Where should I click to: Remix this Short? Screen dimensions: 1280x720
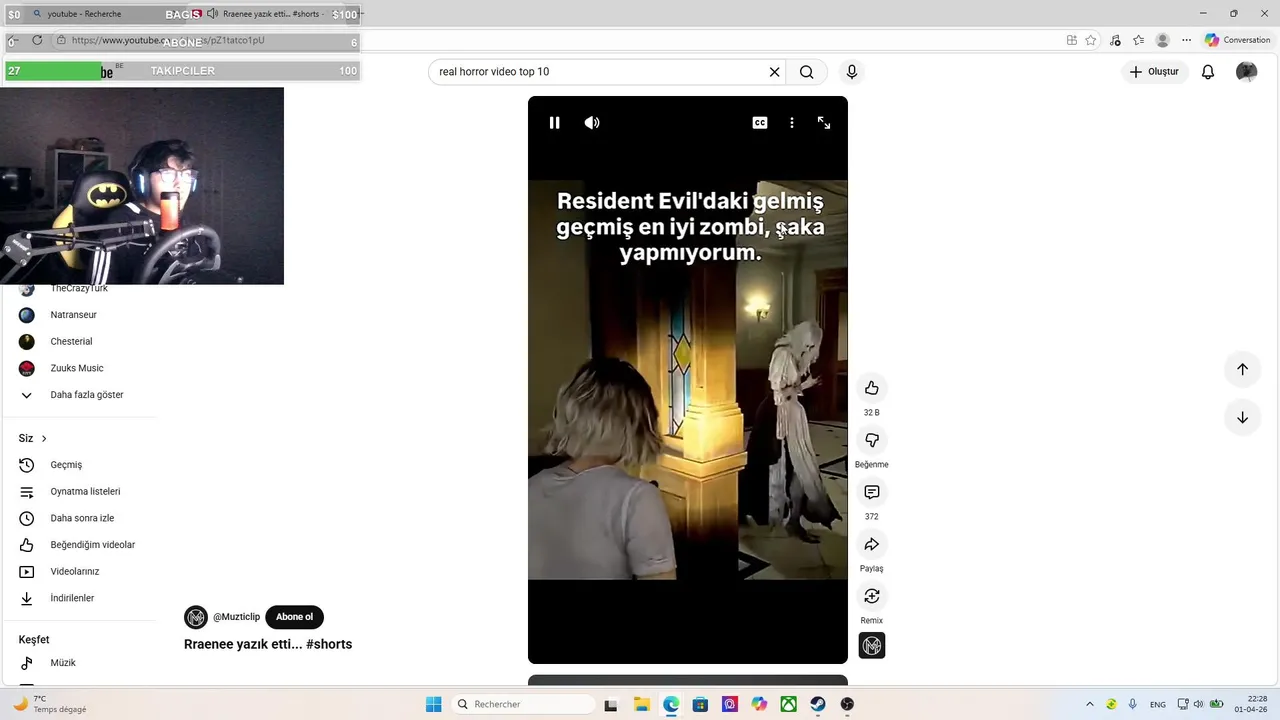coord(872,596)
